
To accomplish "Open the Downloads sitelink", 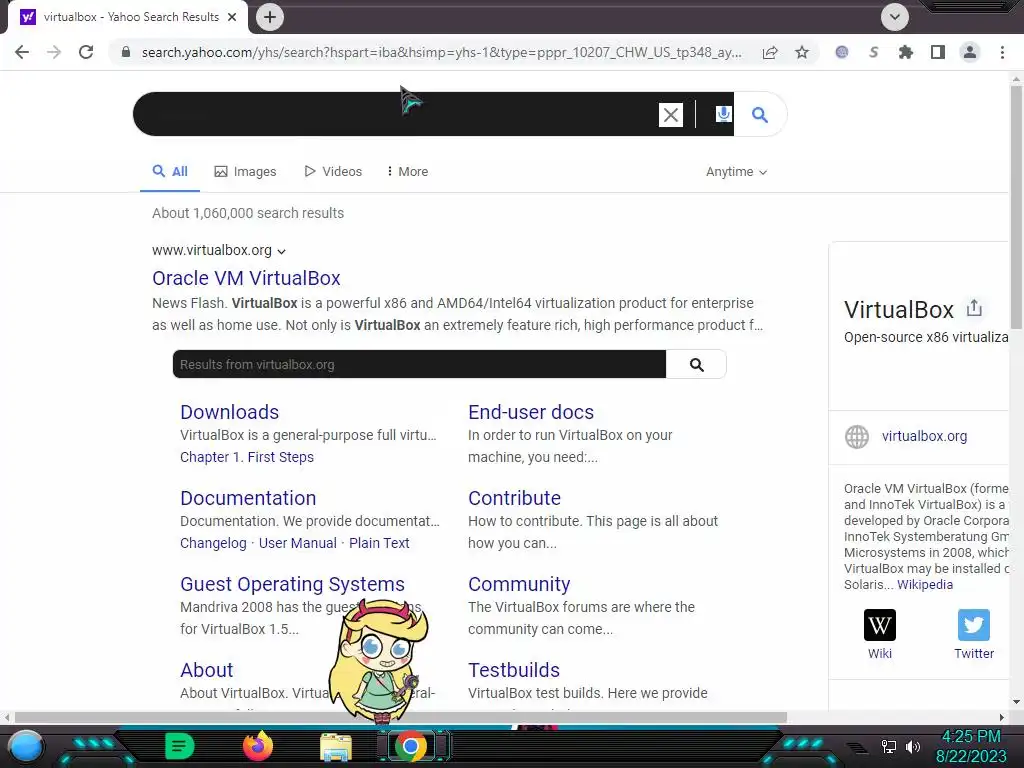I will tap(229, 412).
